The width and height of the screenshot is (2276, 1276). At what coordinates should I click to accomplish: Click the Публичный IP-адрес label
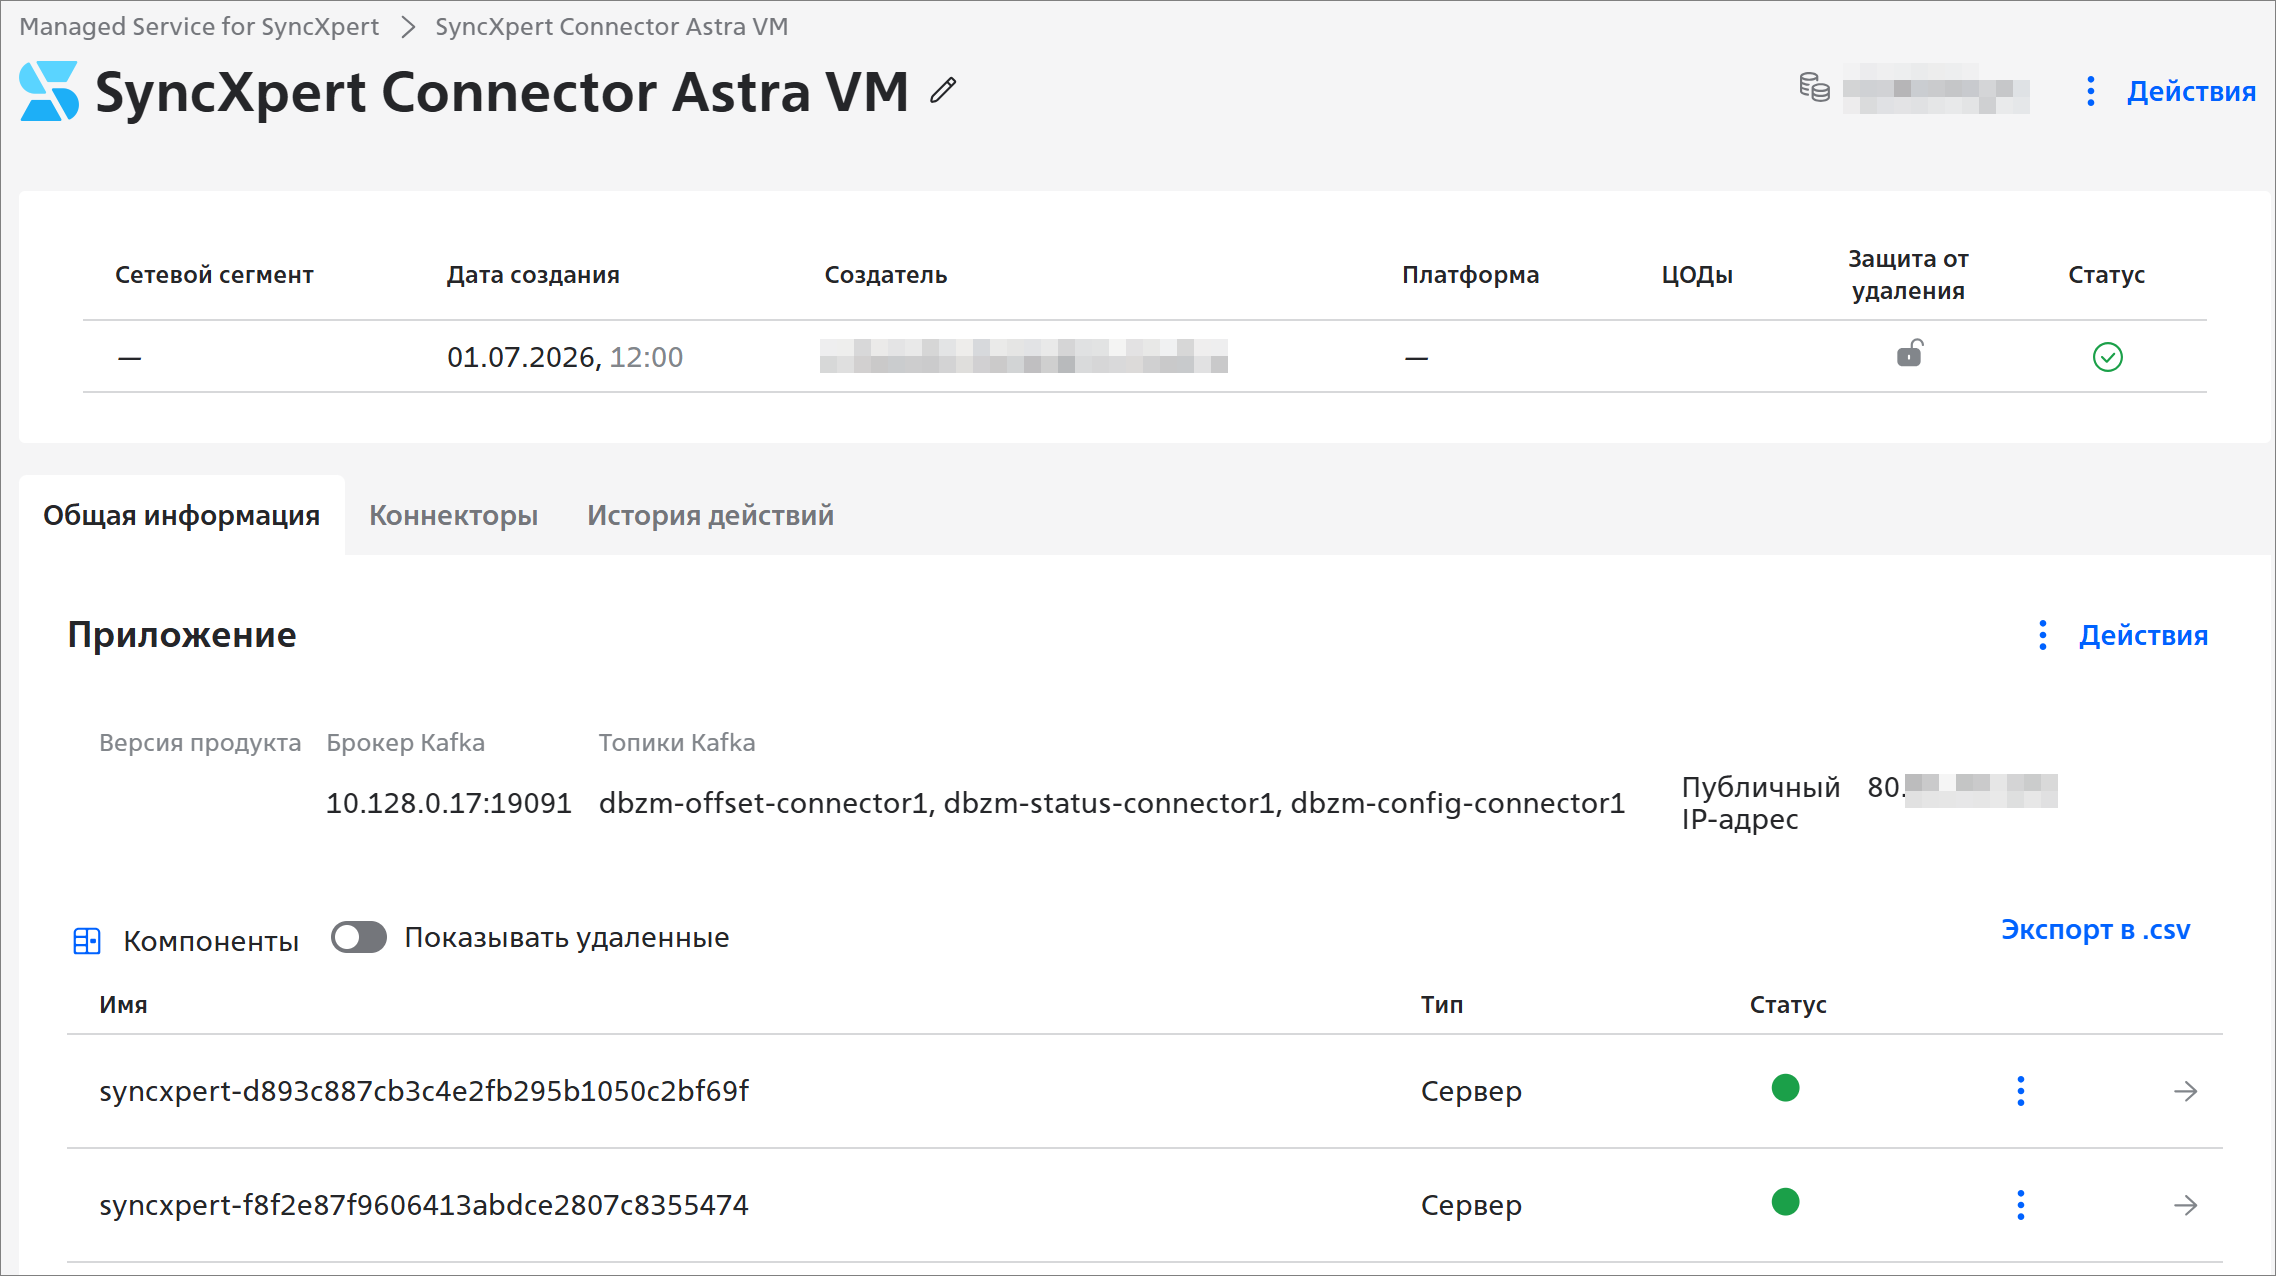1761,803
